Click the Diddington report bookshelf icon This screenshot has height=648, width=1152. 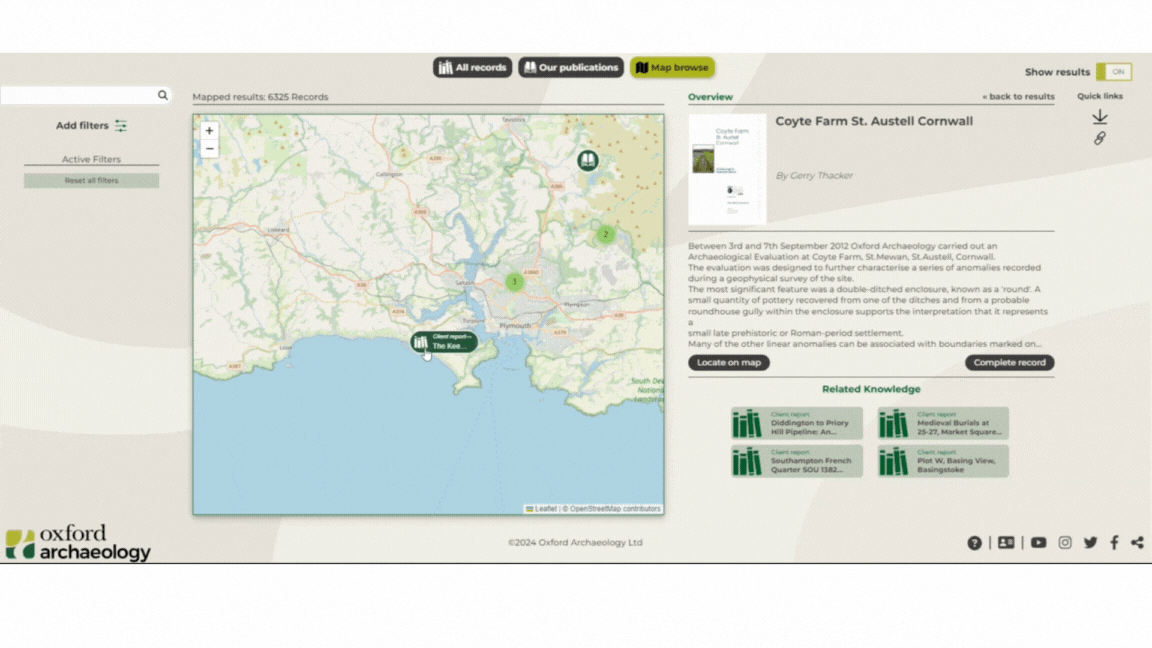tap(747, 424)
